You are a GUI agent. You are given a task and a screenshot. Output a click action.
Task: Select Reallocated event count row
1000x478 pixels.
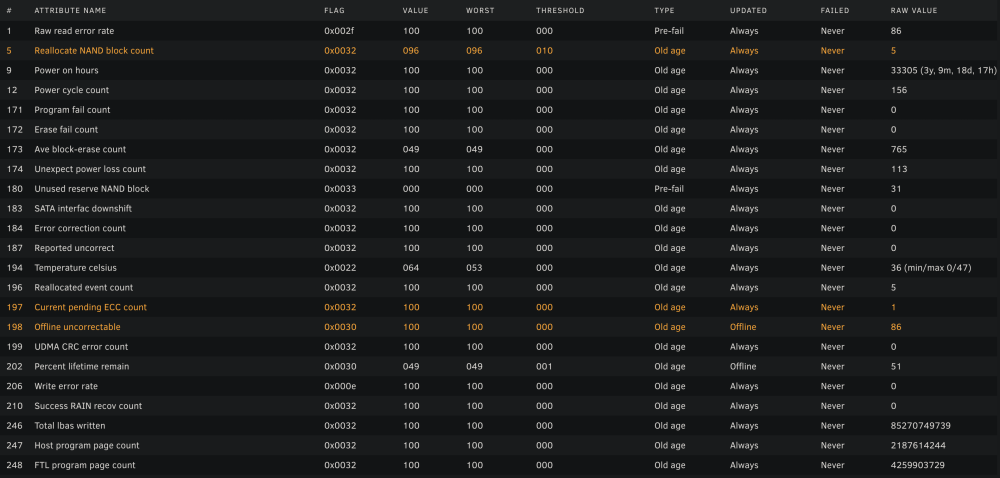coord(500,287)
